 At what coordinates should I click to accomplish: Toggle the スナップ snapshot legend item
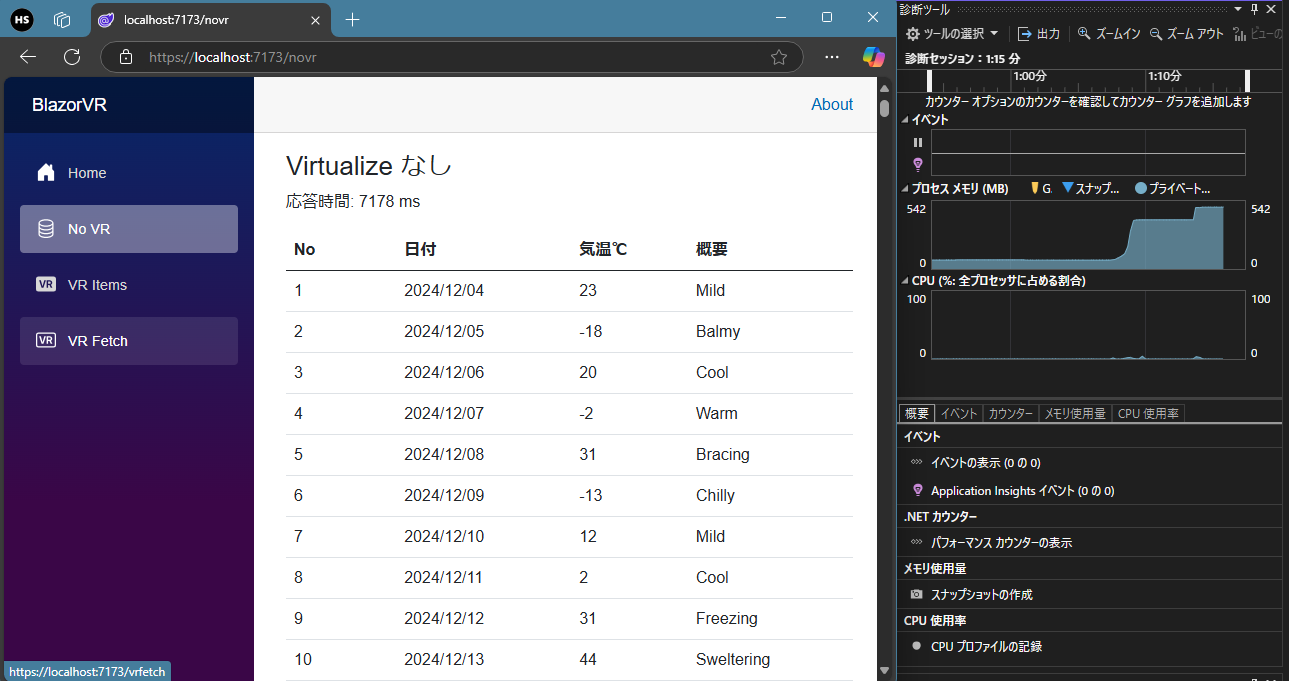click(1090, 188)
